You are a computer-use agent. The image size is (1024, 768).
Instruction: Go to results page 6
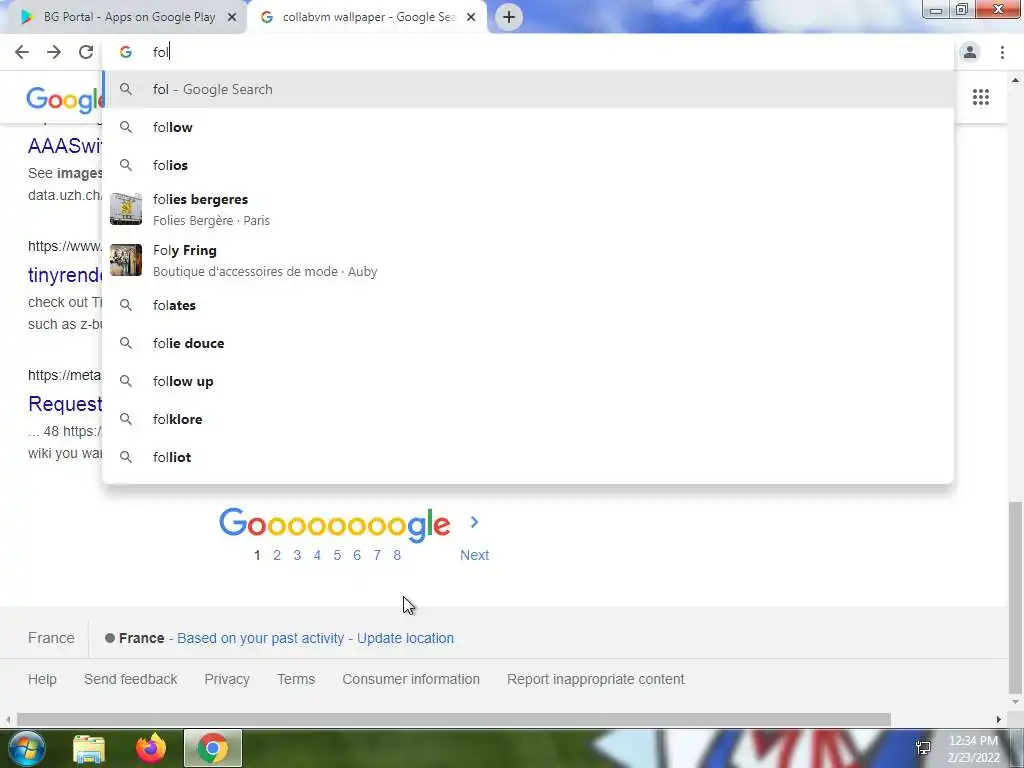(x=357, y=555)
